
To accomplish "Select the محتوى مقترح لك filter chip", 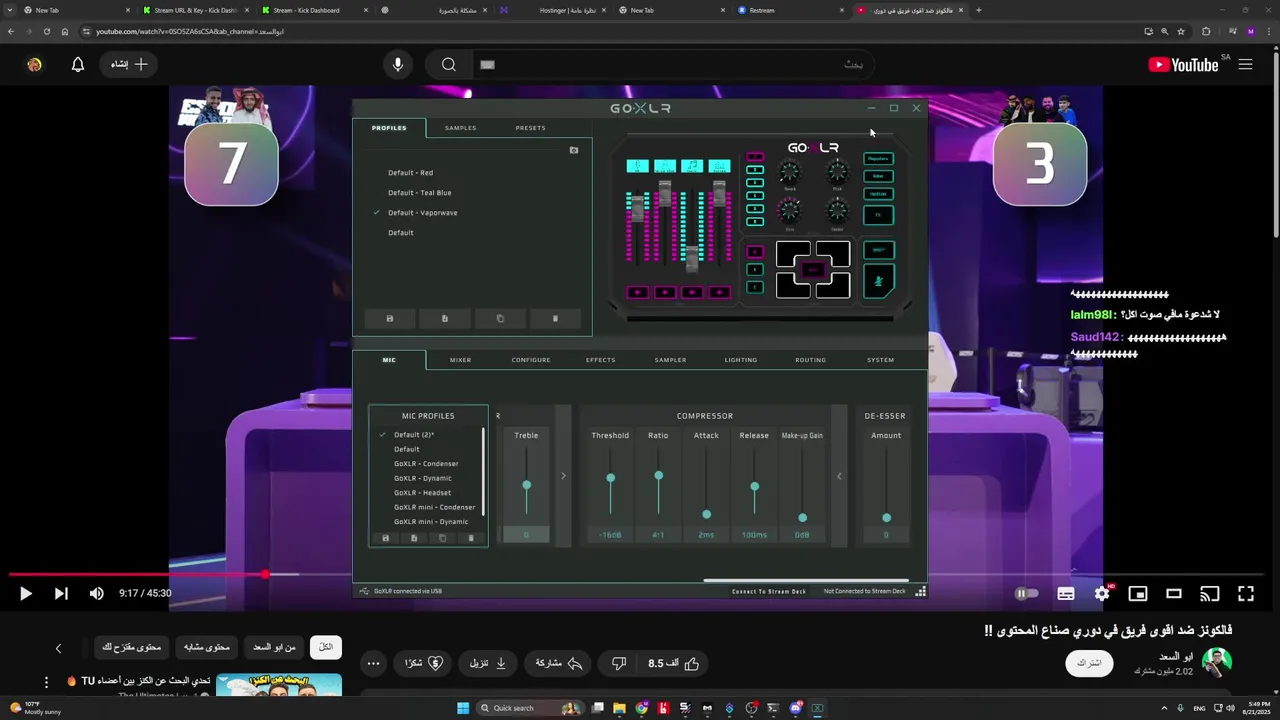I will click(x=131, y=647).
